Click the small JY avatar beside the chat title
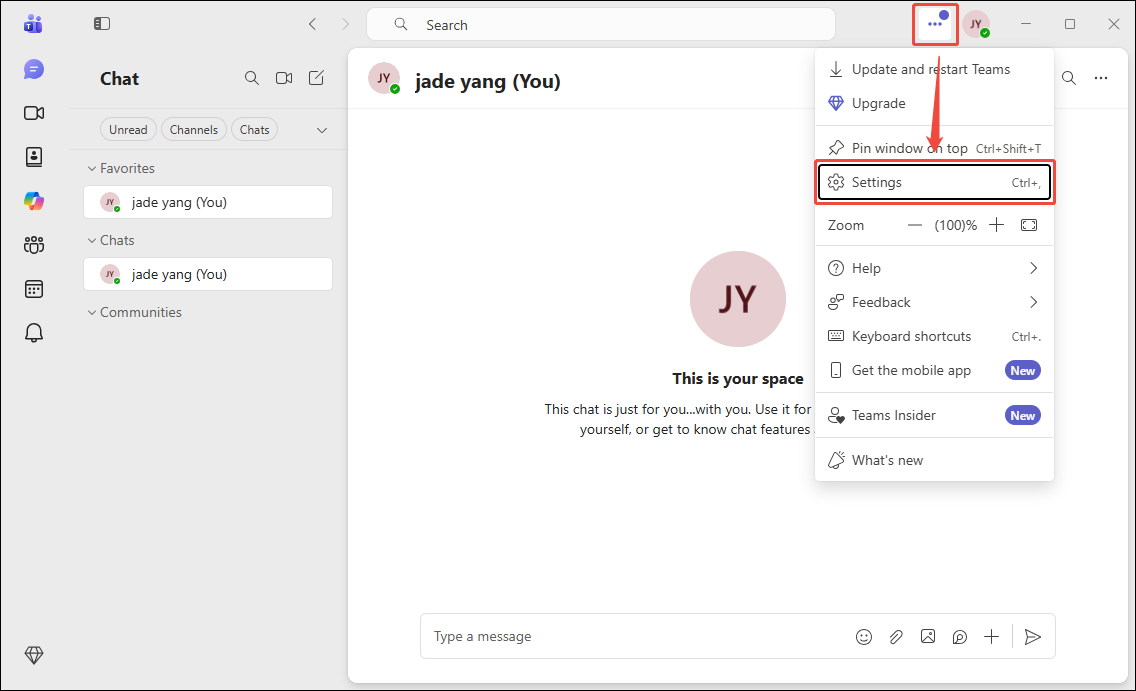This screenshot has height=691, width=1136. pos(384,78)
